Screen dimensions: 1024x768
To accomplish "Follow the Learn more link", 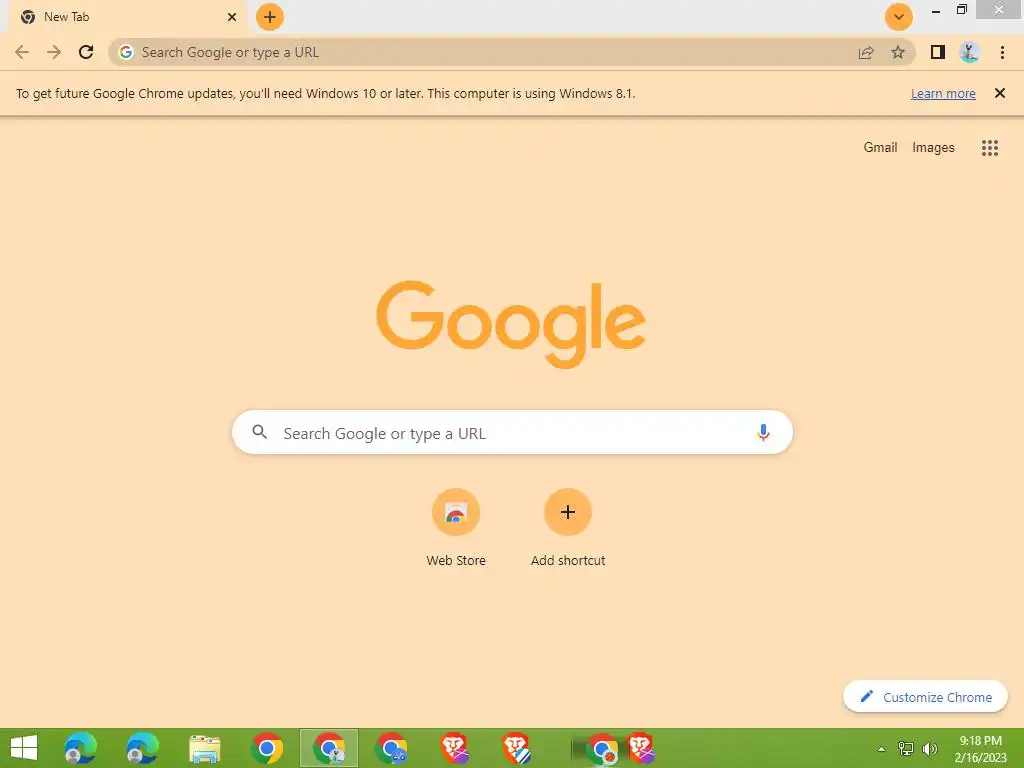I will pyautogui.click(x=943, y=93).
